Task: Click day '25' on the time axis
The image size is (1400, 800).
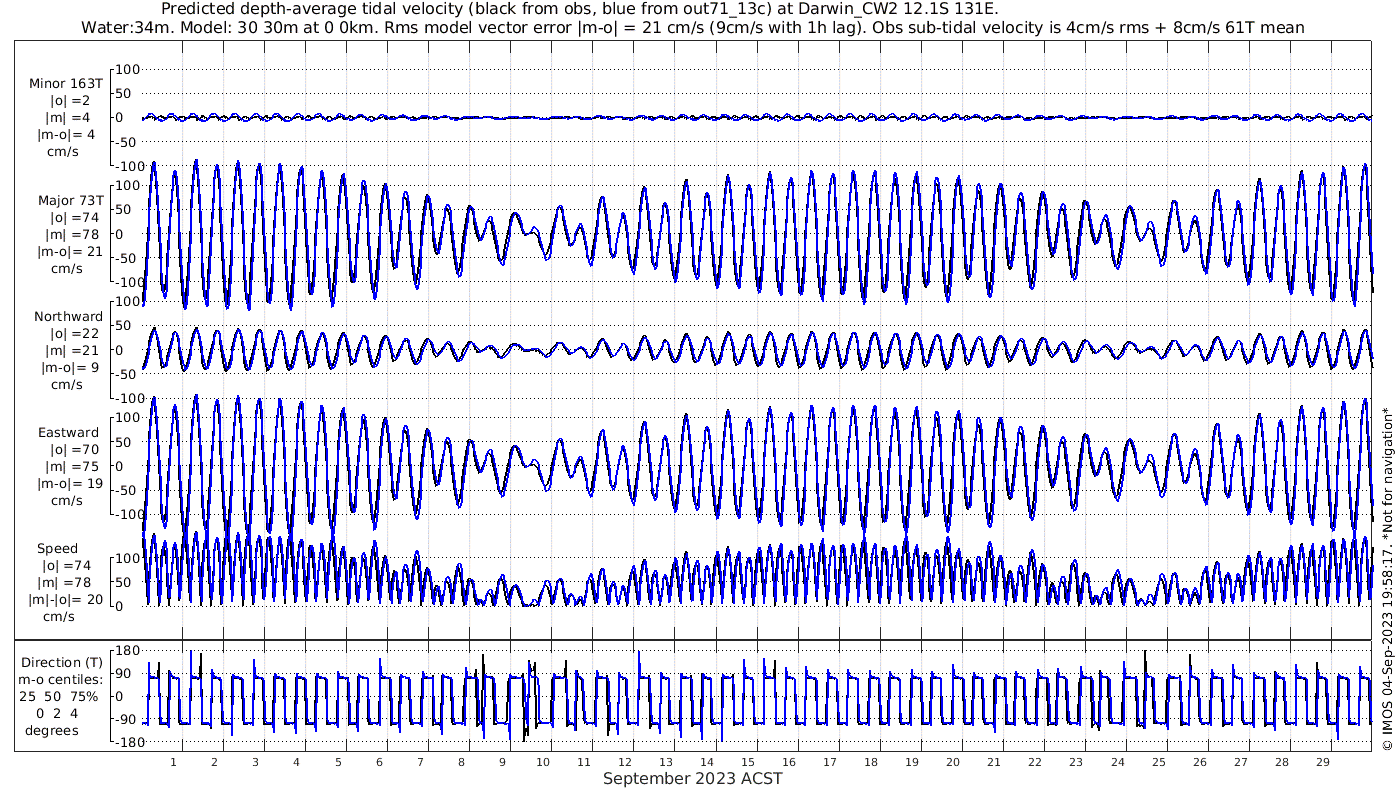Action: tap(1158, 762)
